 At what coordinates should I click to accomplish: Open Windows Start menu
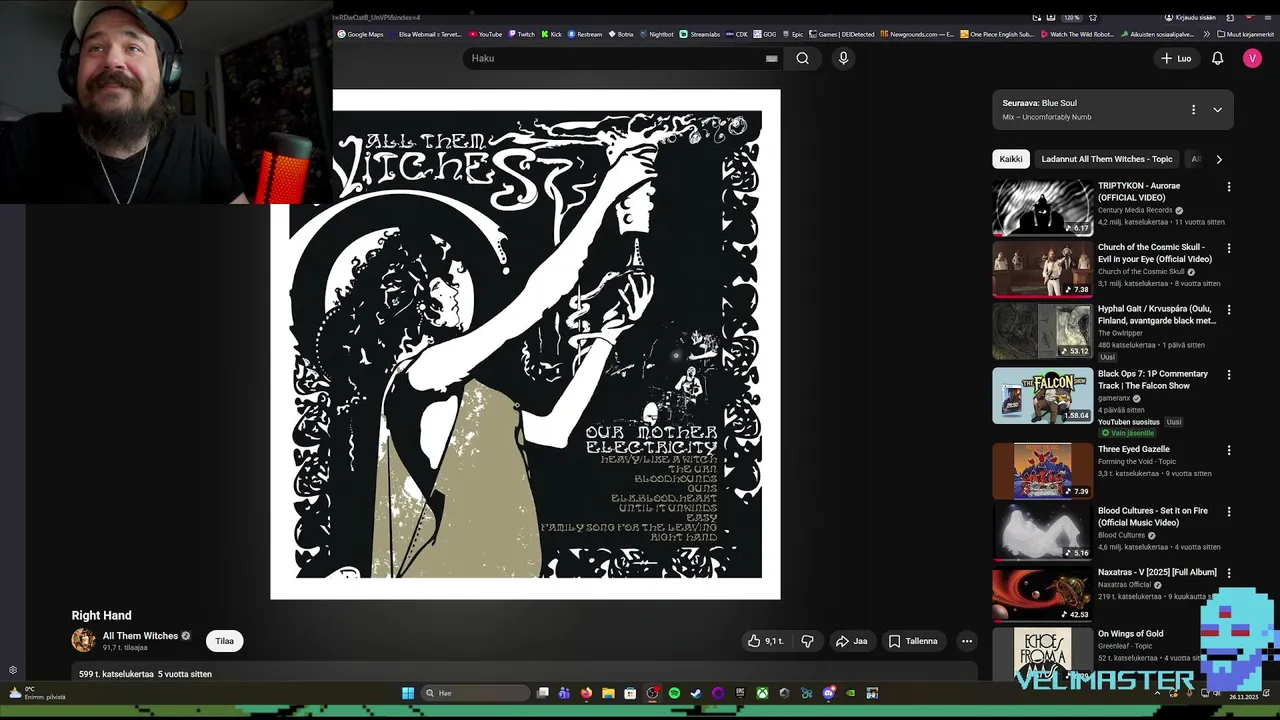coord(408,693)
